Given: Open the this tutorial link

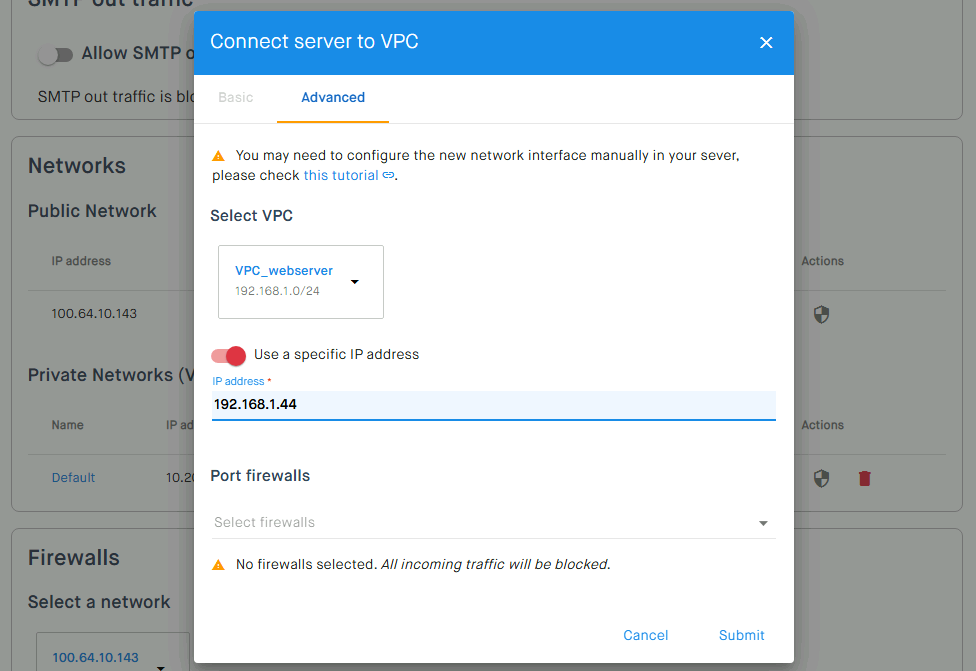Looking at the screenshot, I should [x=340, y=176].
